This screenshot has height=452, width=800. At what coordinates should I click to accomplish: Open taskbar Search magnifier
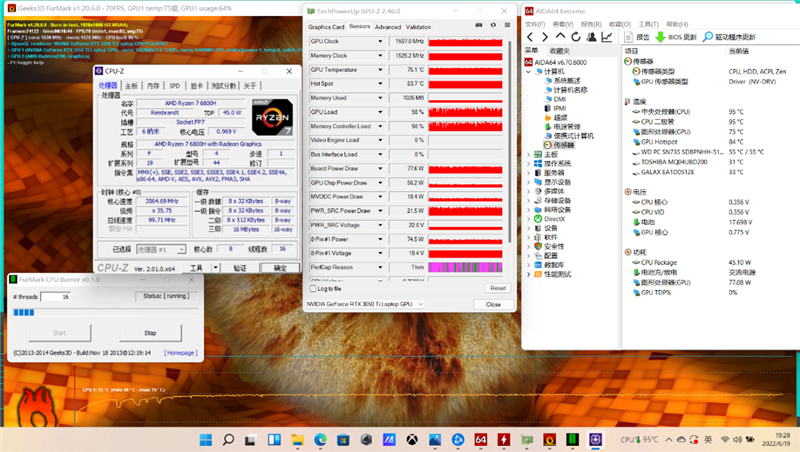pyautogui.click(x=229, y=439)
